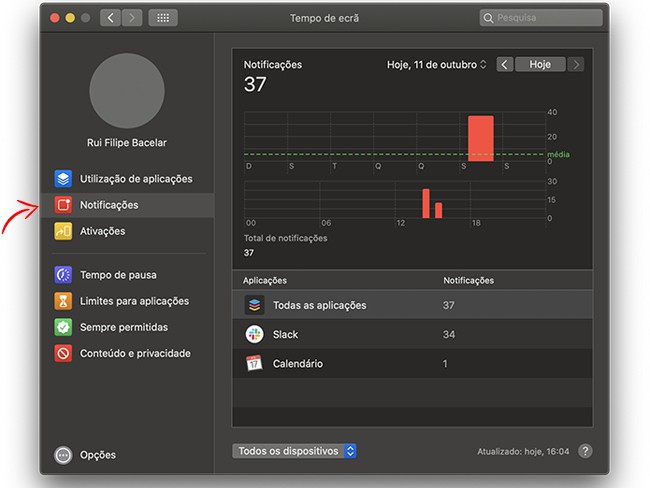Screen dimensions: 650x488
Task: Click the Opções ellipsis icon
Action: (63, 455)
